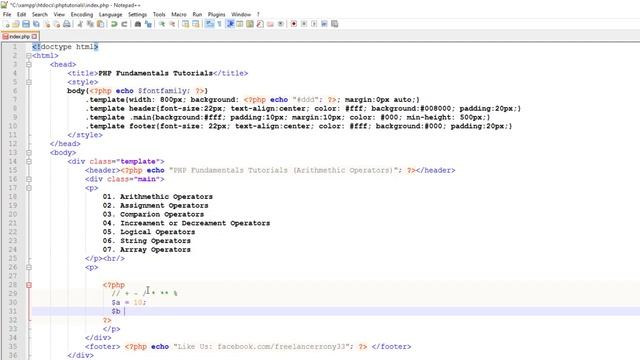Open the File menu

[7, 14]
